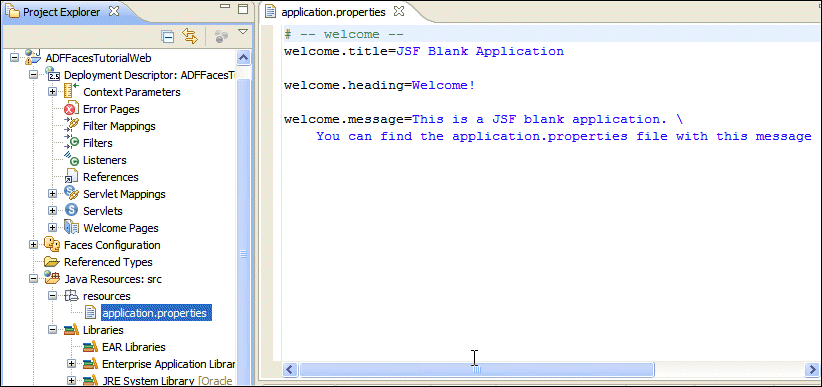Collapse the ADFFacesTutorialWeb project node
The image size is (822, 387).
[x=15, y=58]
